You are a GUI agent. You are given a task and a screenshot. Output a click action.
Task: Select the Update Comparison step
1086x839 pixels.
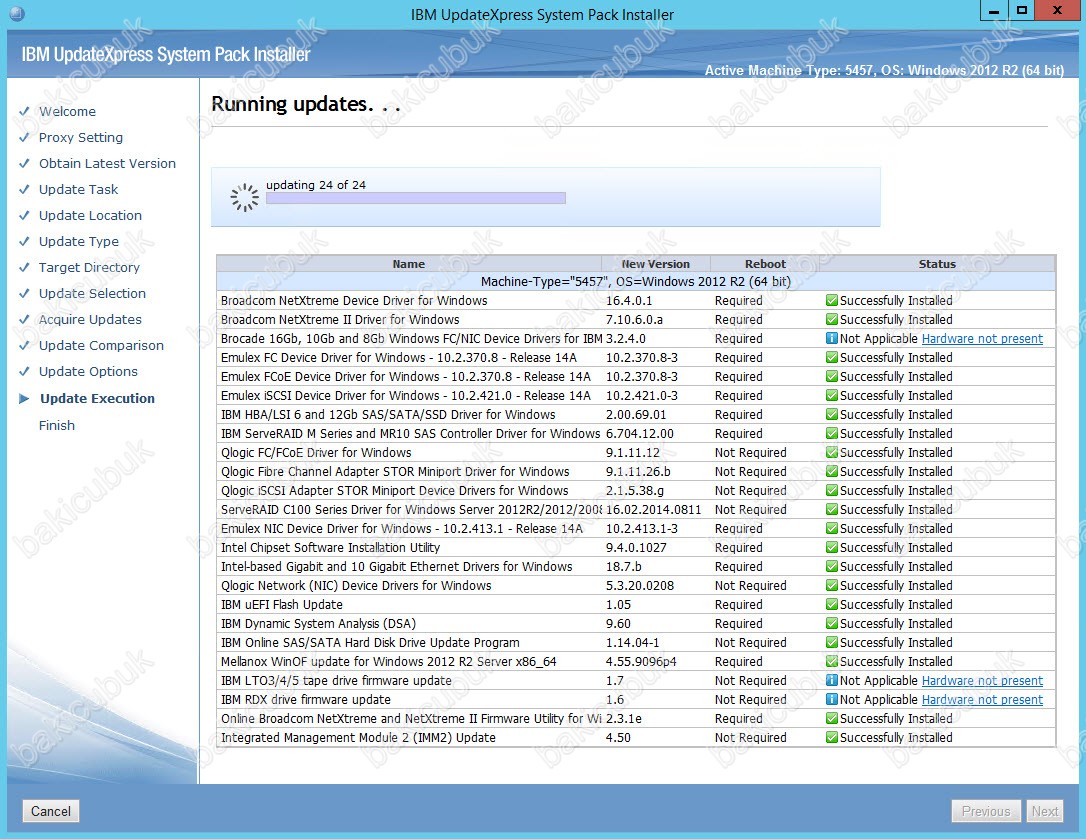[101, 345]
